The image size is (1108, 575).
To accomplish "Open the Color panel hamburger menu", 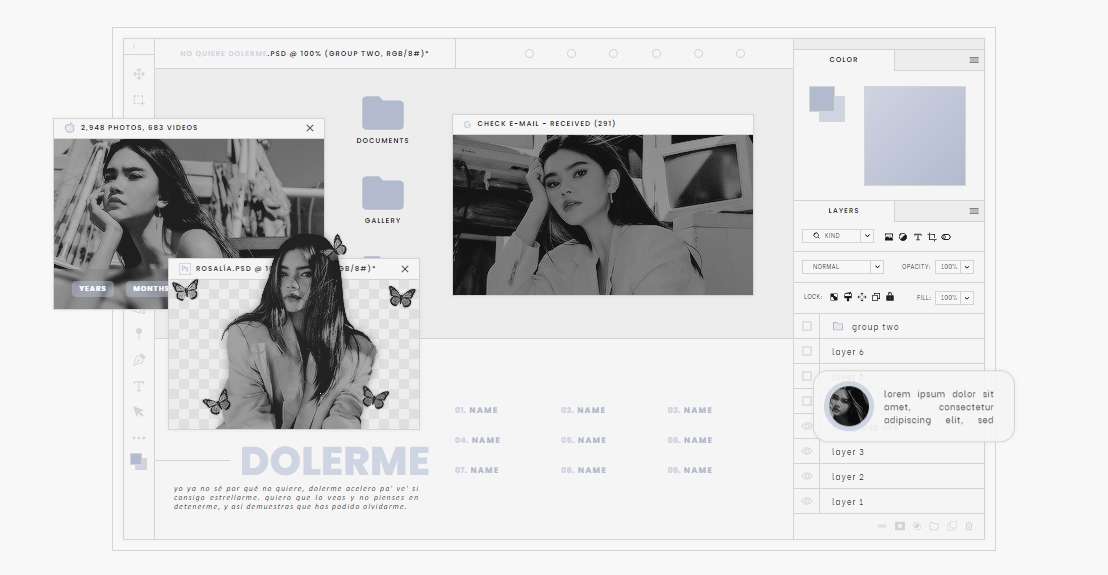I will 974,60.
